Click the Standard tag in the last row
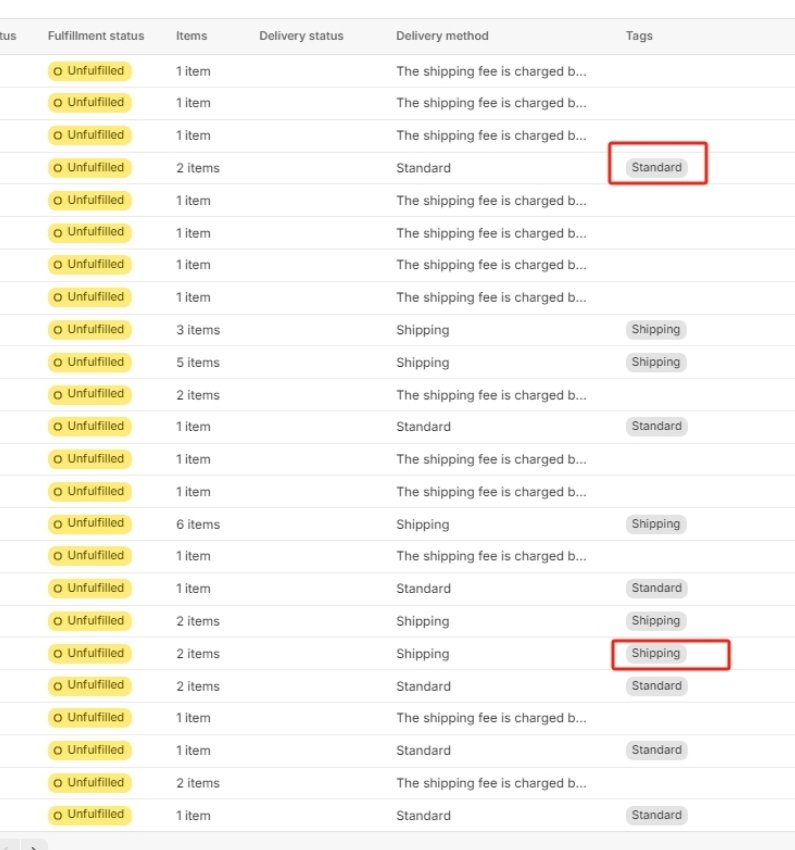The image size is (795, 850). (x=656, y=815)
